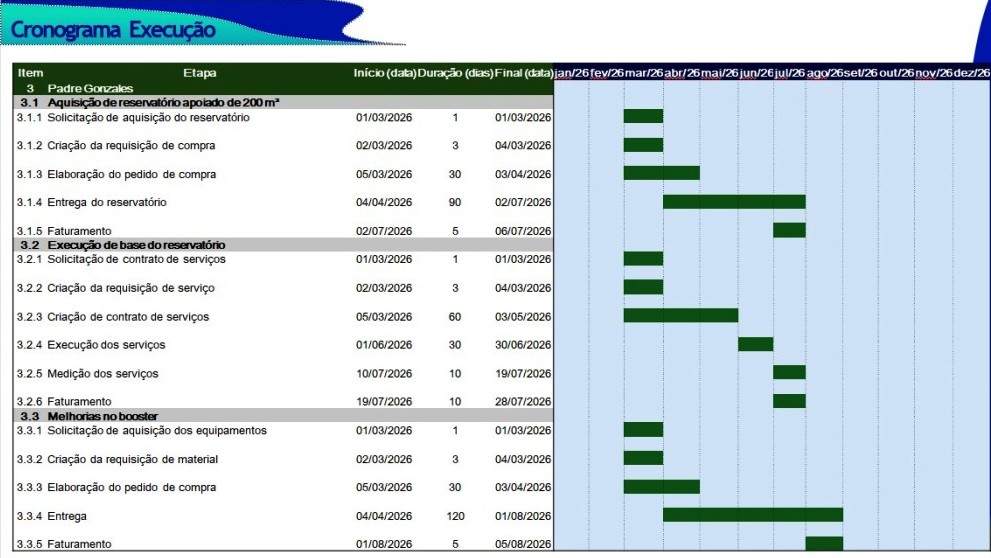Click Gantt bar for 3.1.4 Entrega do reservatório
This screenshot has width=991, height=558.
tap(734, 202)
